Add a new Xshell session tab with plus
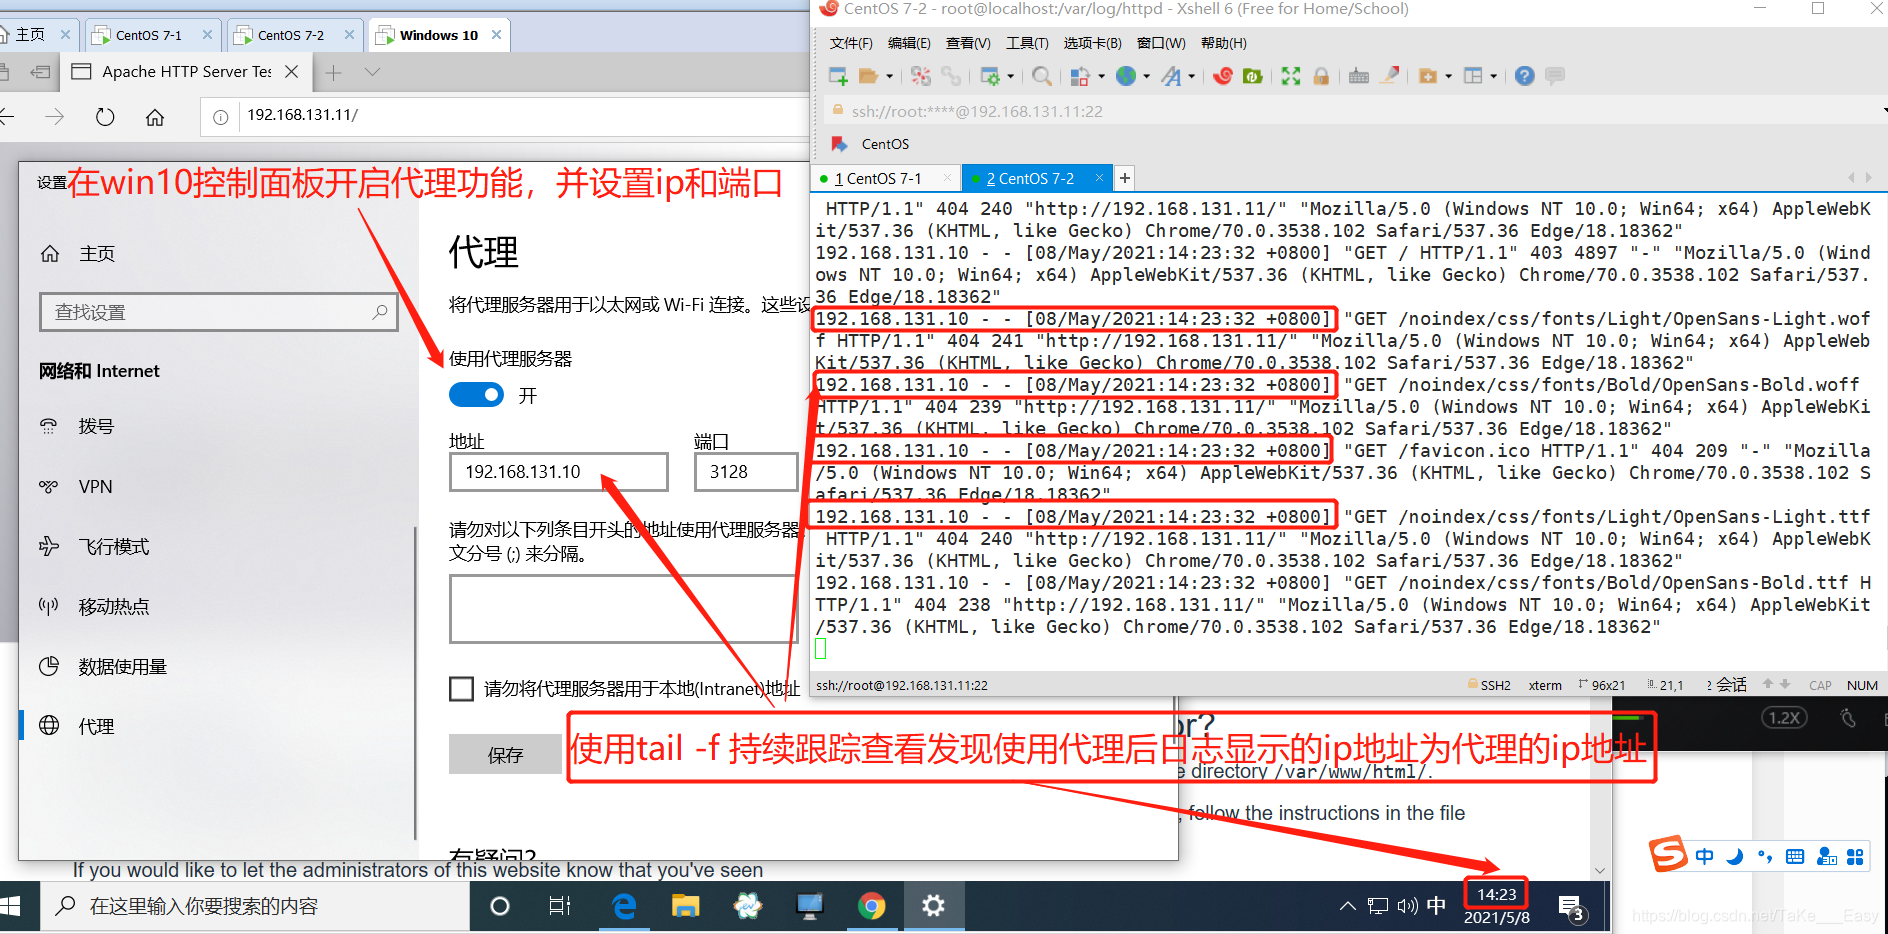Viewport: 1888px width, 934px height. [x=1125, y=178]
